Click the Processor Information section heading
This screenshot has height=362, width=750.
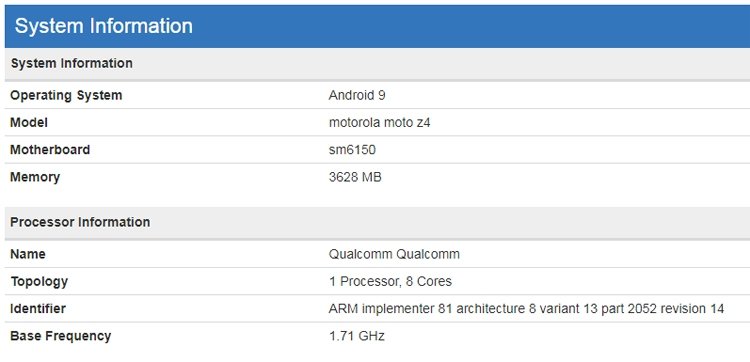[x=80, y=222]
